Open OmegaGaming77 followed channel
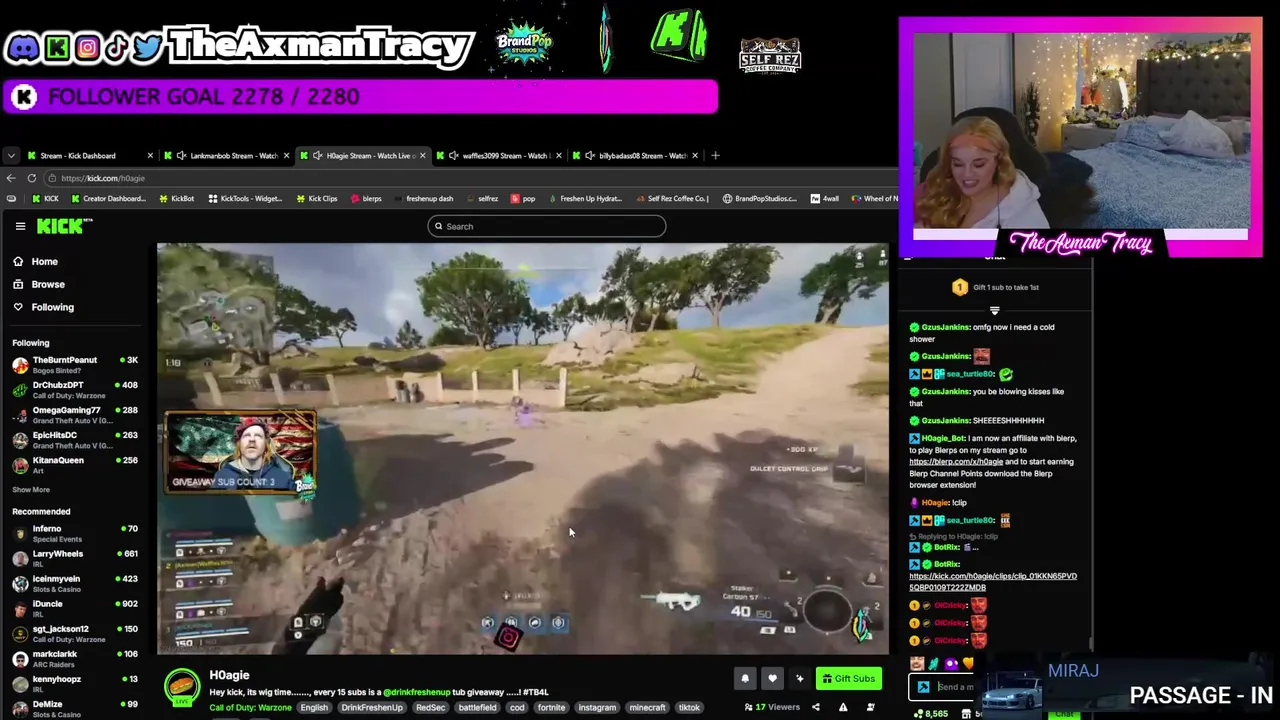This screenshot has height=720, width=1280. click(x=75, y=415)
